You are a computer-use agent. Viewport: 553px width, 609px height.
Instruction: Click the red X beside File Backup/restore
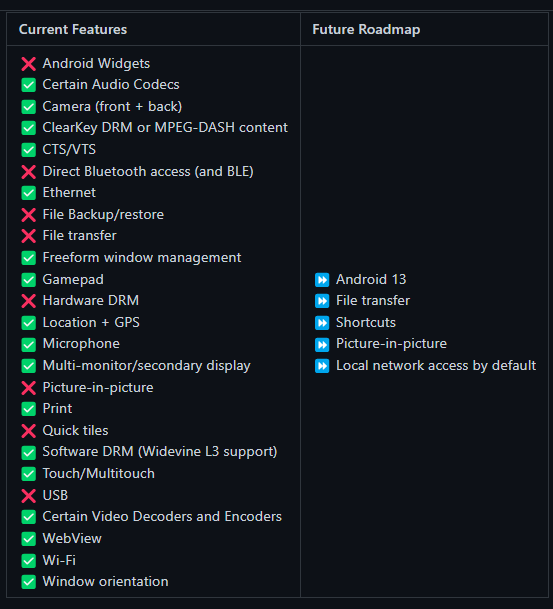point(28,215)
